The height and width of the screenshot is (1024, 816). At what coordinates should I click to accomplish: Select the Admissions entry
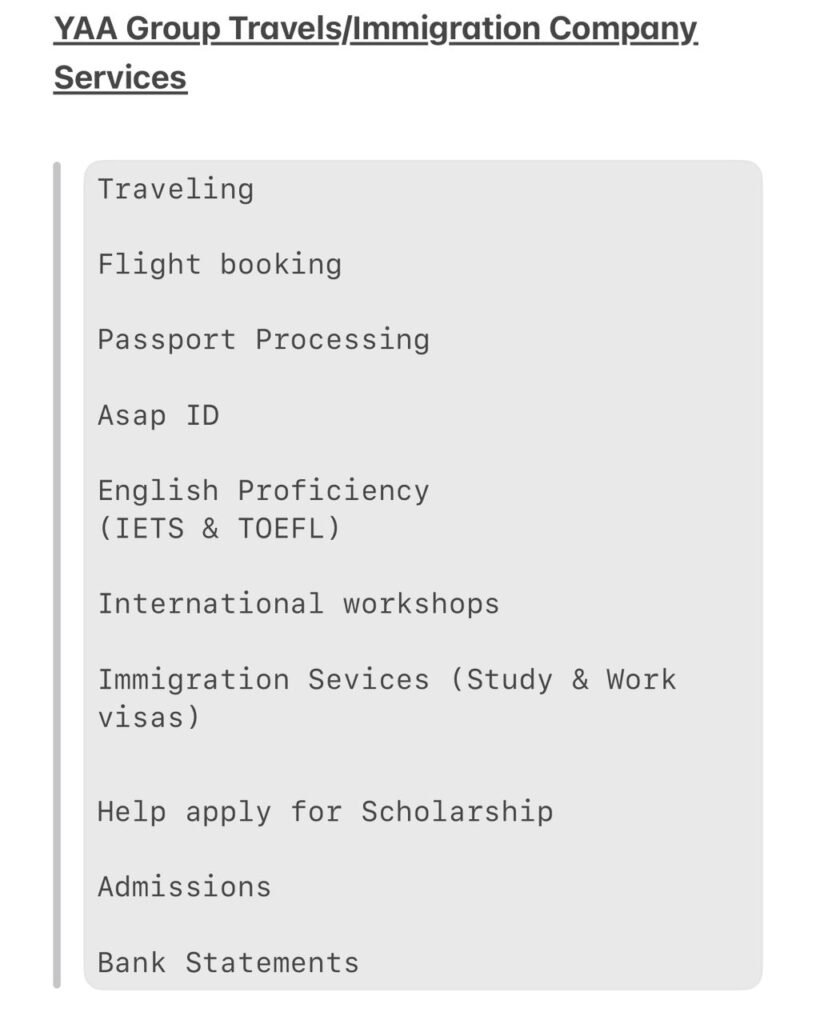point(184,888)
